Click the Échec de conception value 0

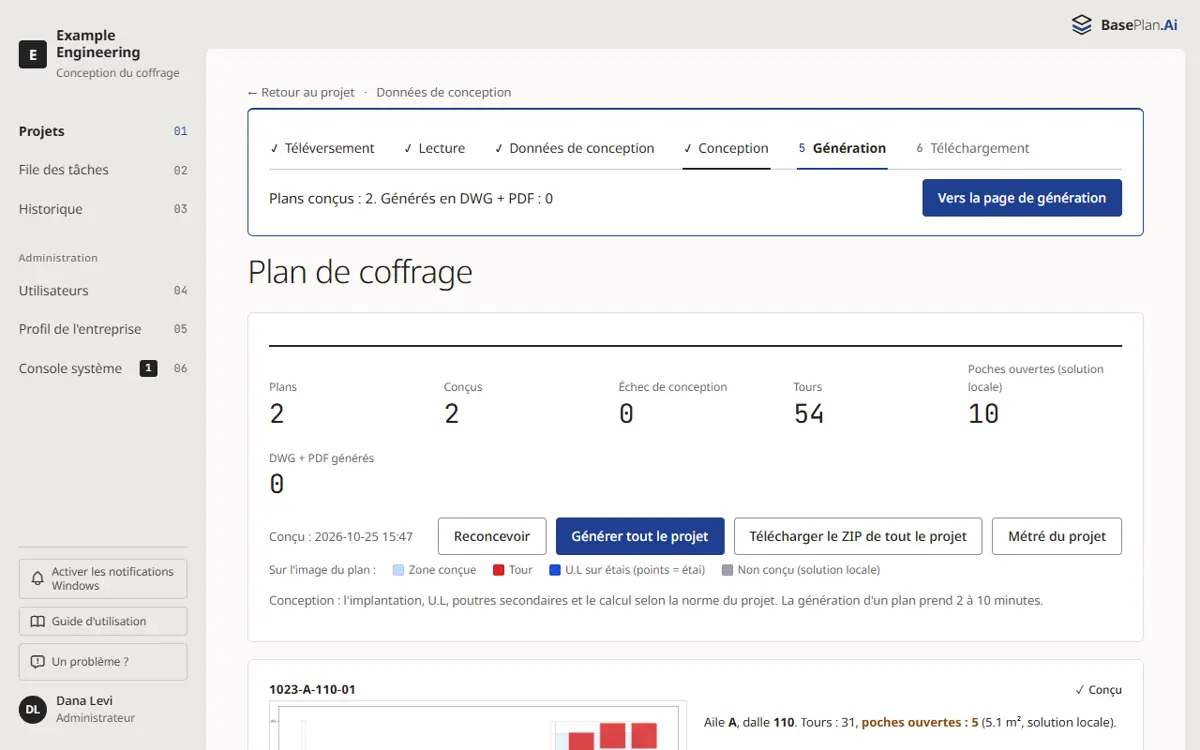click(626, 414)
